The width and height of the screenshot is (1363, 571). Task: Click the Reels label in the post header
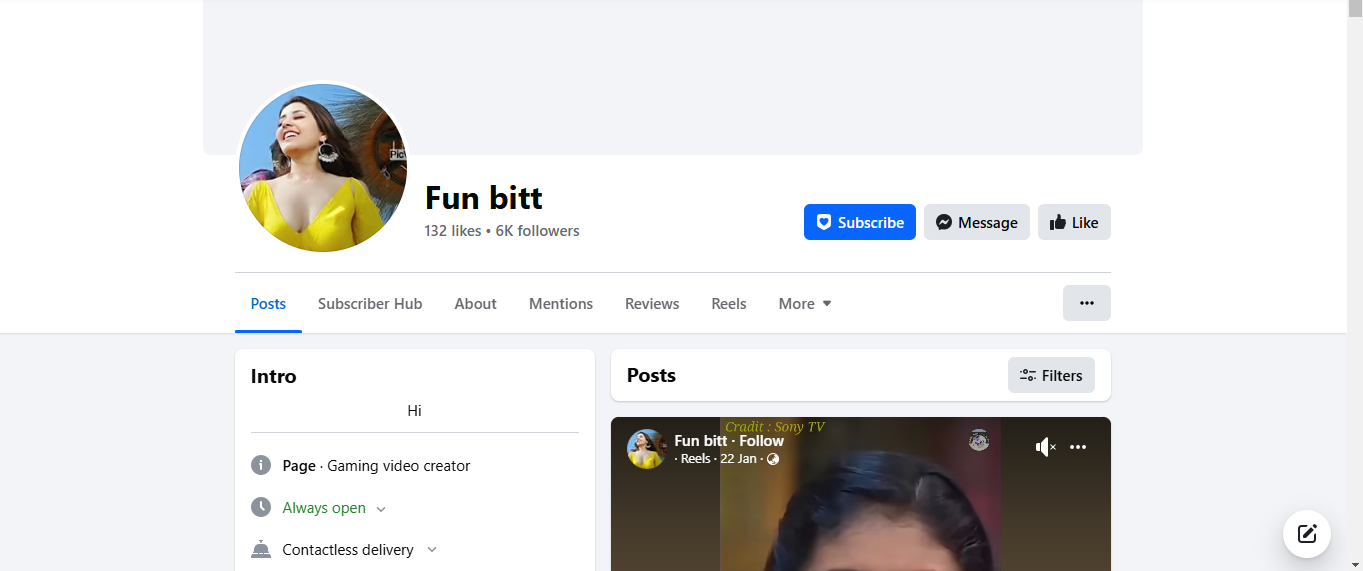click(695, 459)
